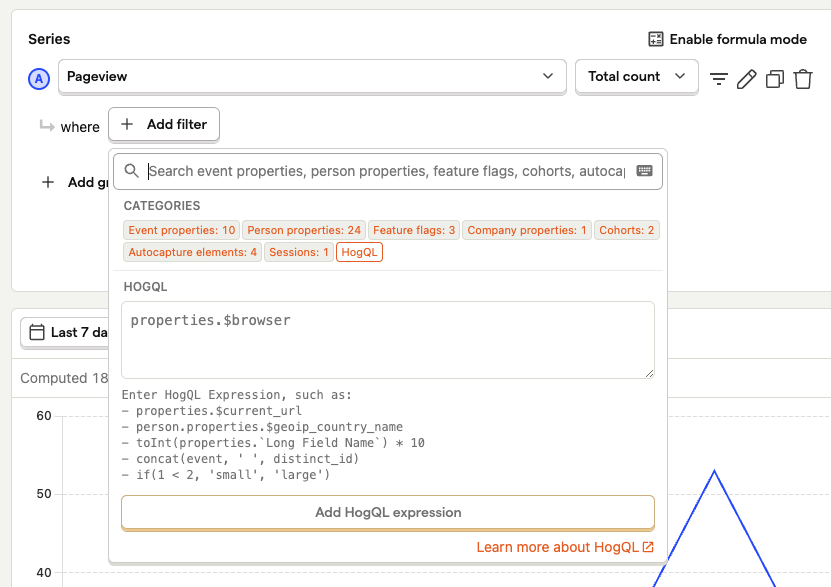Click the pencil rename series icon
The width and height of the screenshot is (831, 587).
[x=747, y=79]
